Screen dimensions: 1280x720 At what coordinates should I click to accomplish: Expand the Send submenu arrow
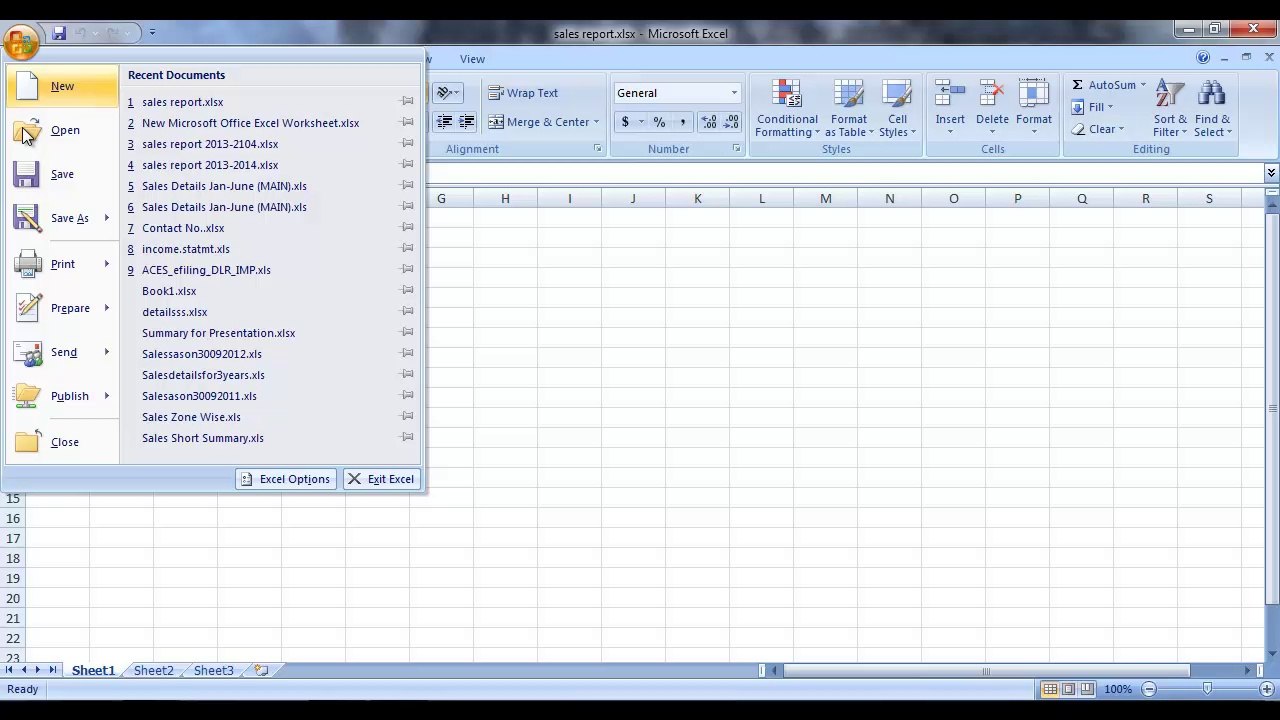(x=107, y=352)
